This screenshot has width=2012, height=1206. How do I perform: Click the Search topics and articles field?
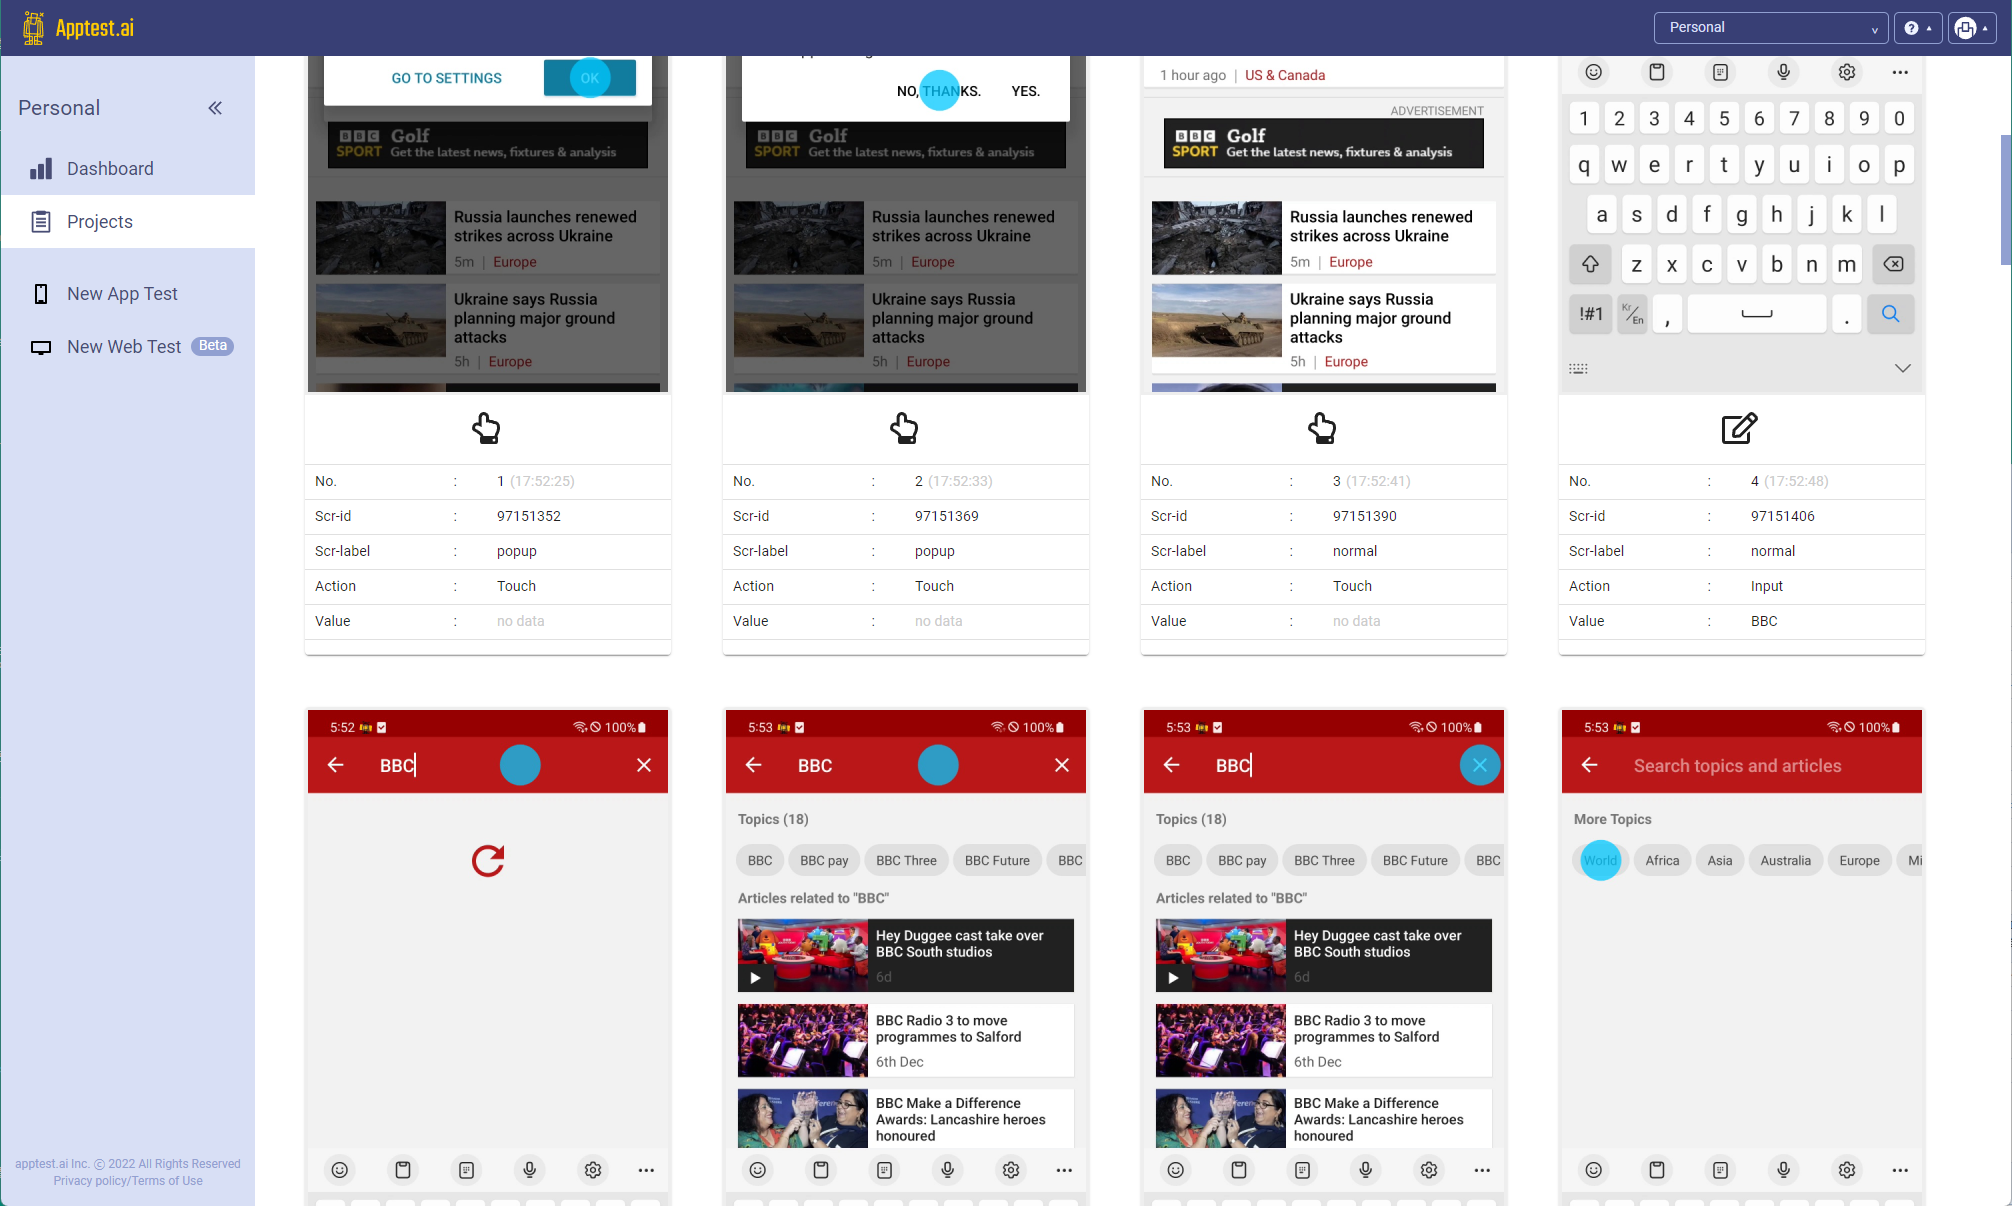pos(1737,766)
